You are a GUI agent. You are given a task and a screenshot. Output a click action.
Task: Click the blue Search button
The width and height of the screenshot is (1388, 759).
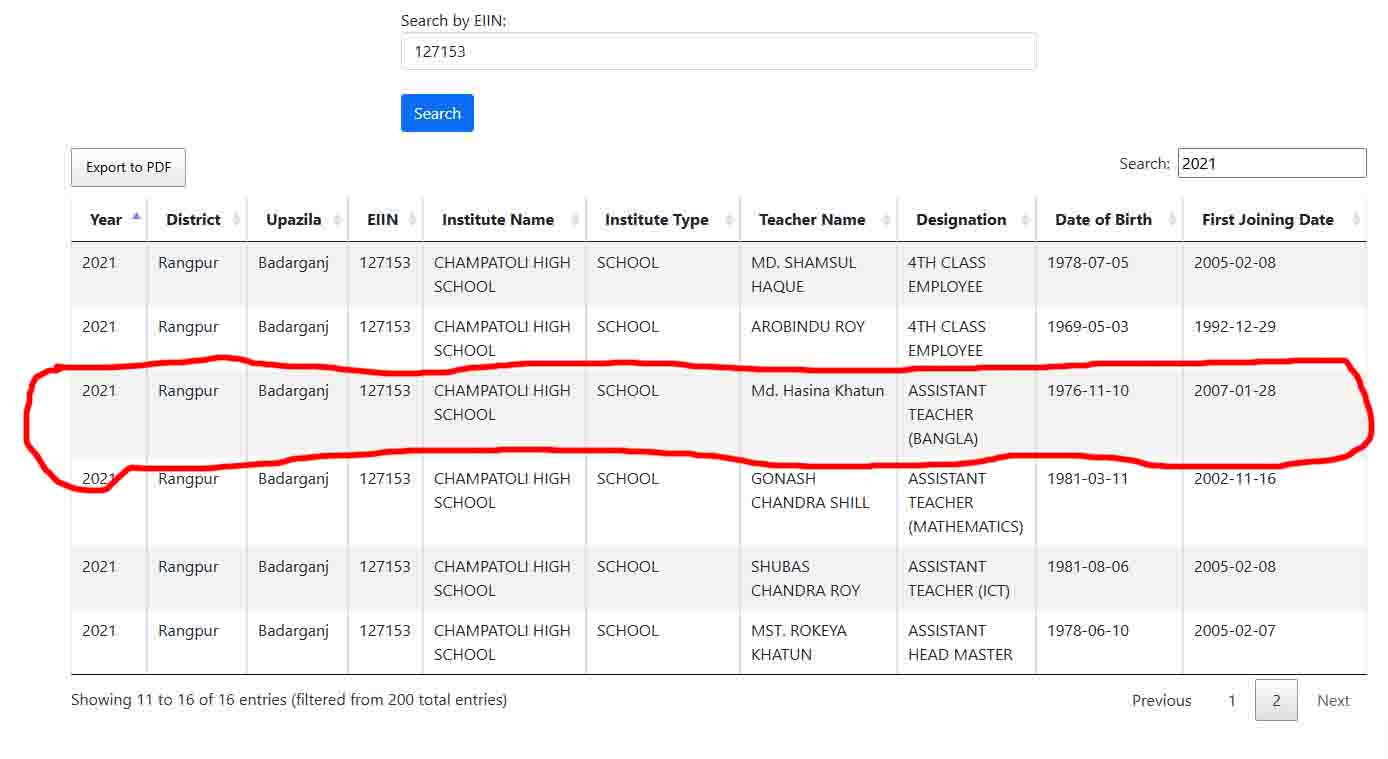coord(437,113)
